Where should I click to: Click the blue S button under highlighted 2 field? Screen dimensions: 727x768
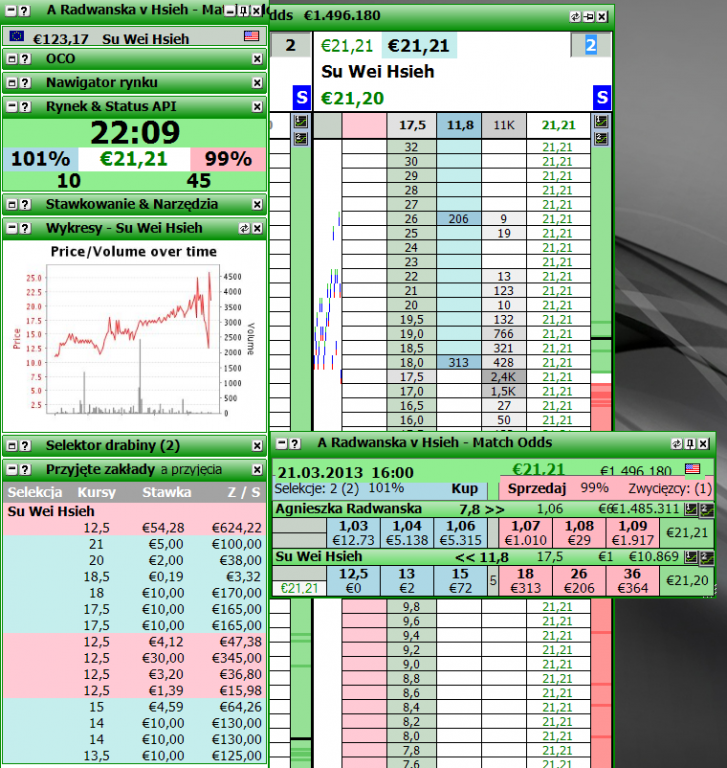[602, 98]
